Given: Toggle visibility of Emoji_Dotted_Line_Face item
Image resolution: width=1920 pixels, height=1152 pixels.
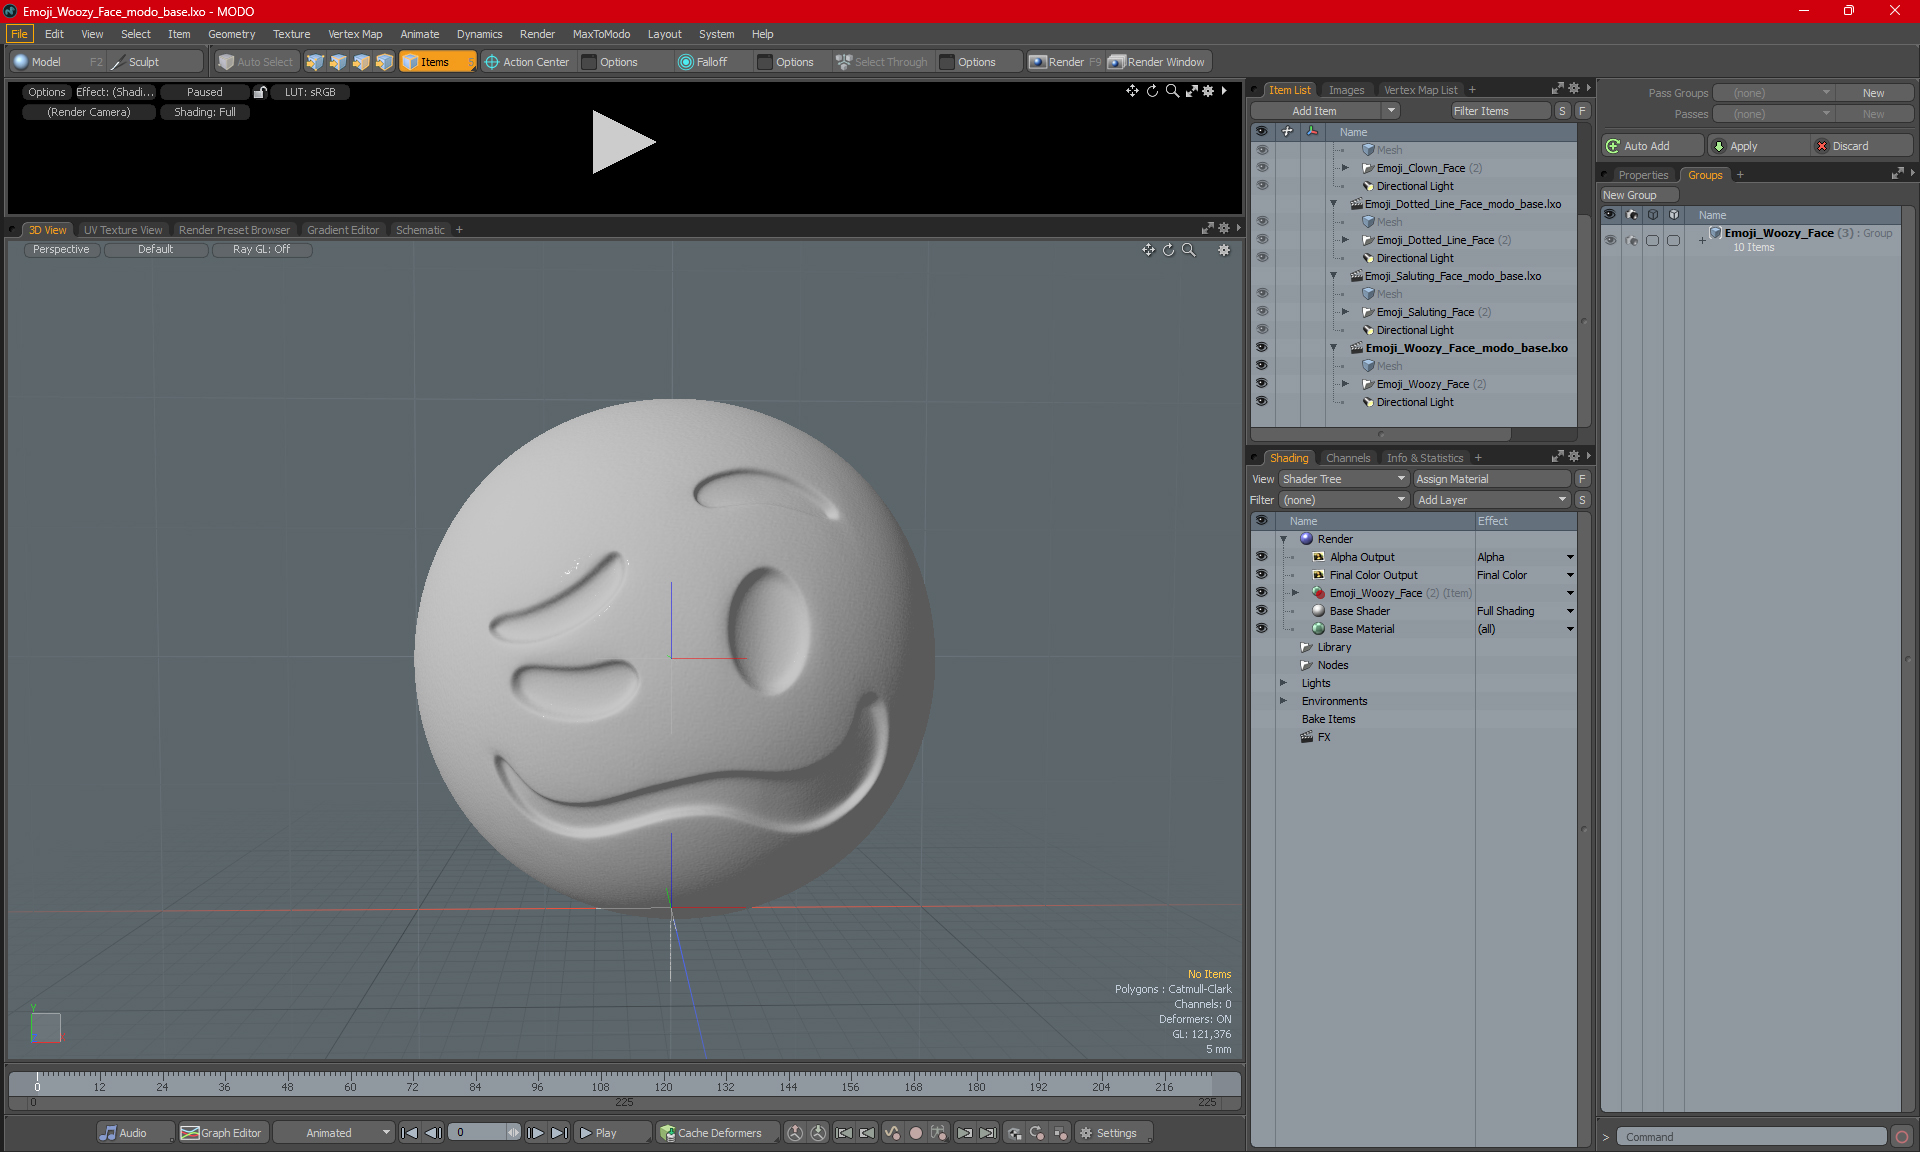Looking at the screenshot, I should tap(1261, 240).
